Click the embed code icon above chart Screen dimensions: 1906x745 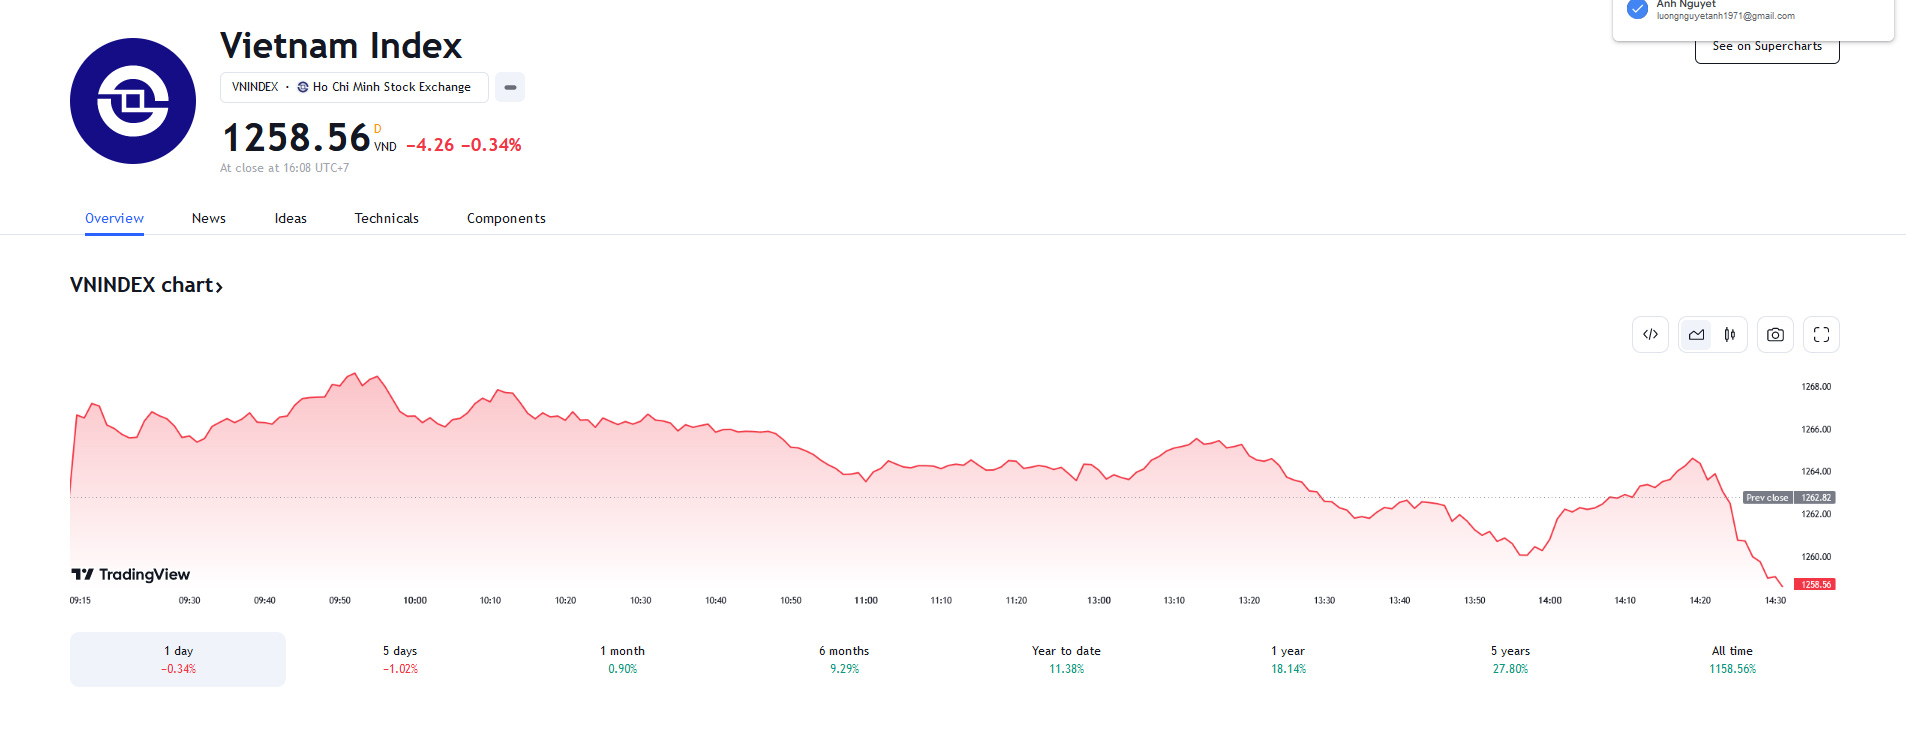(x=1650, y=335)
